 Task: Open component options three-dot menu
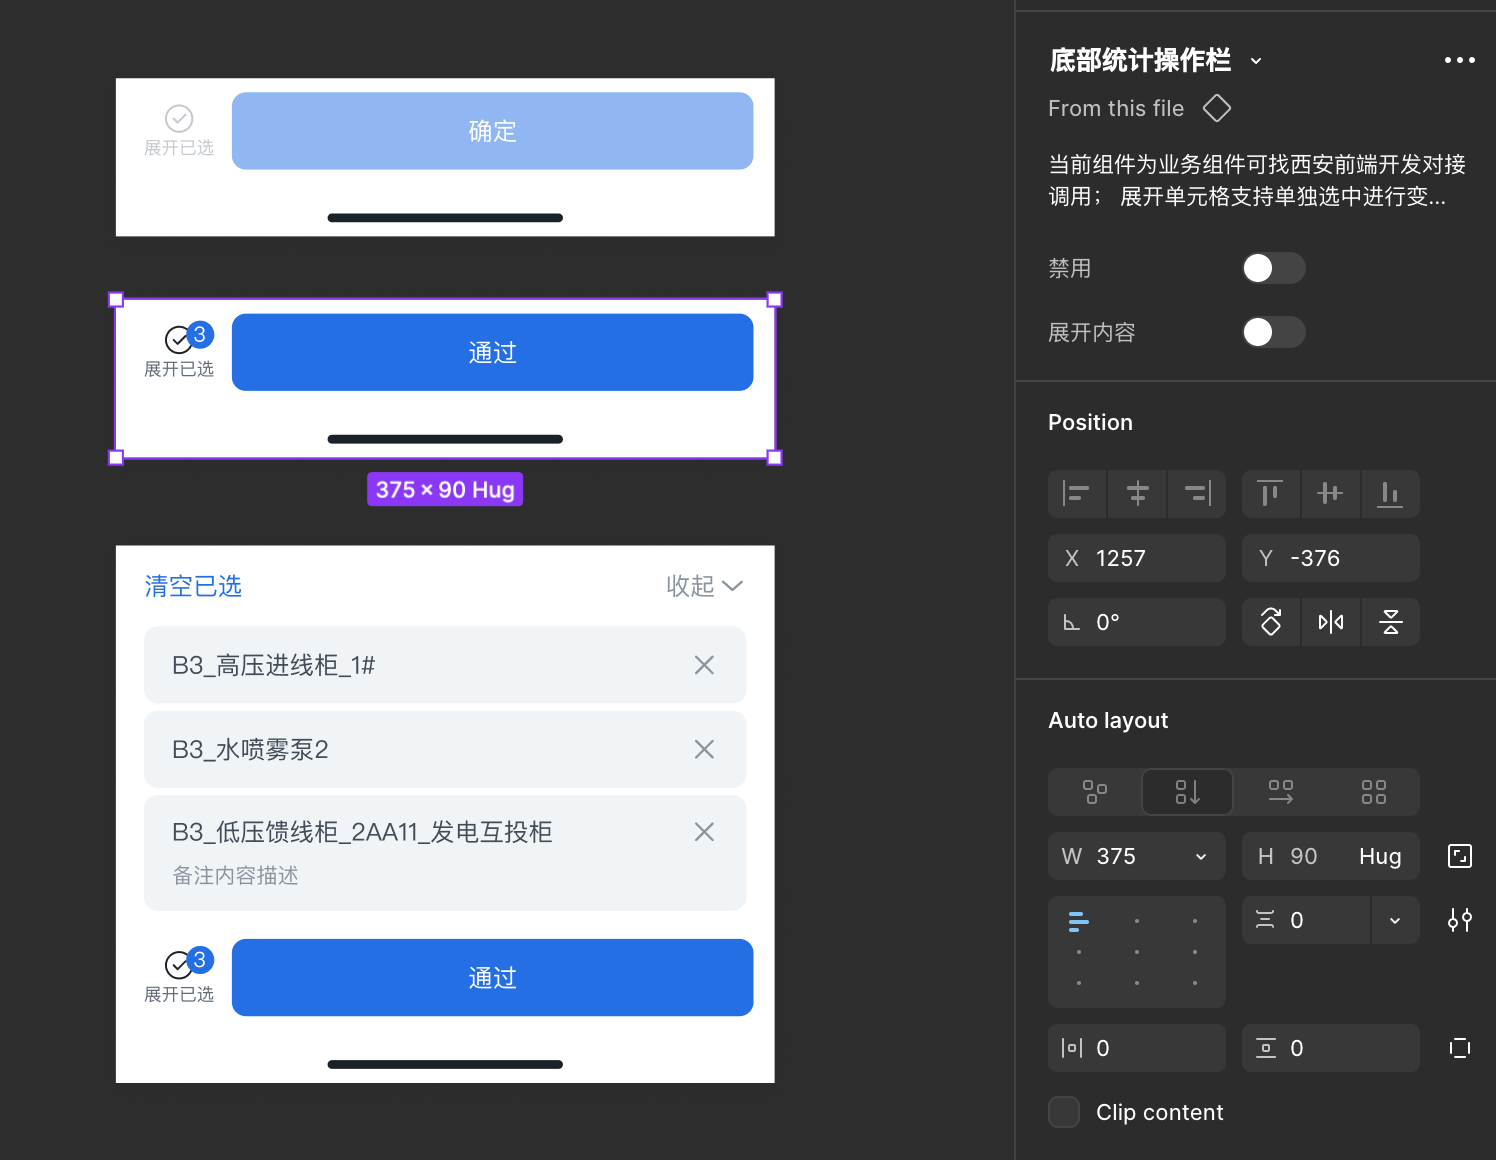tap(1460, 60)
